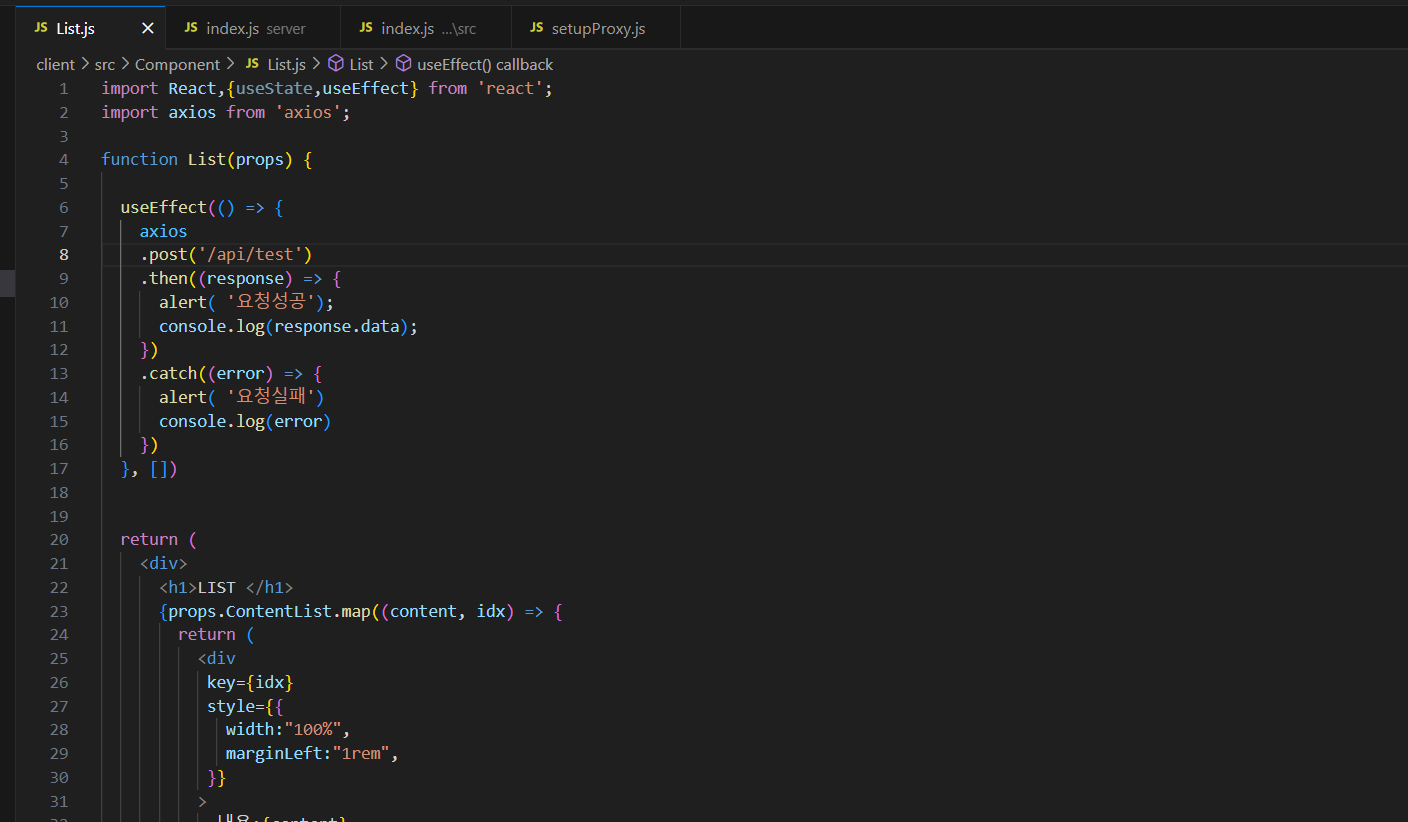Click <div> tag on line 21
Image resolution: width=1408 pixels, height=822 pixels.
[x=163, y=563]
